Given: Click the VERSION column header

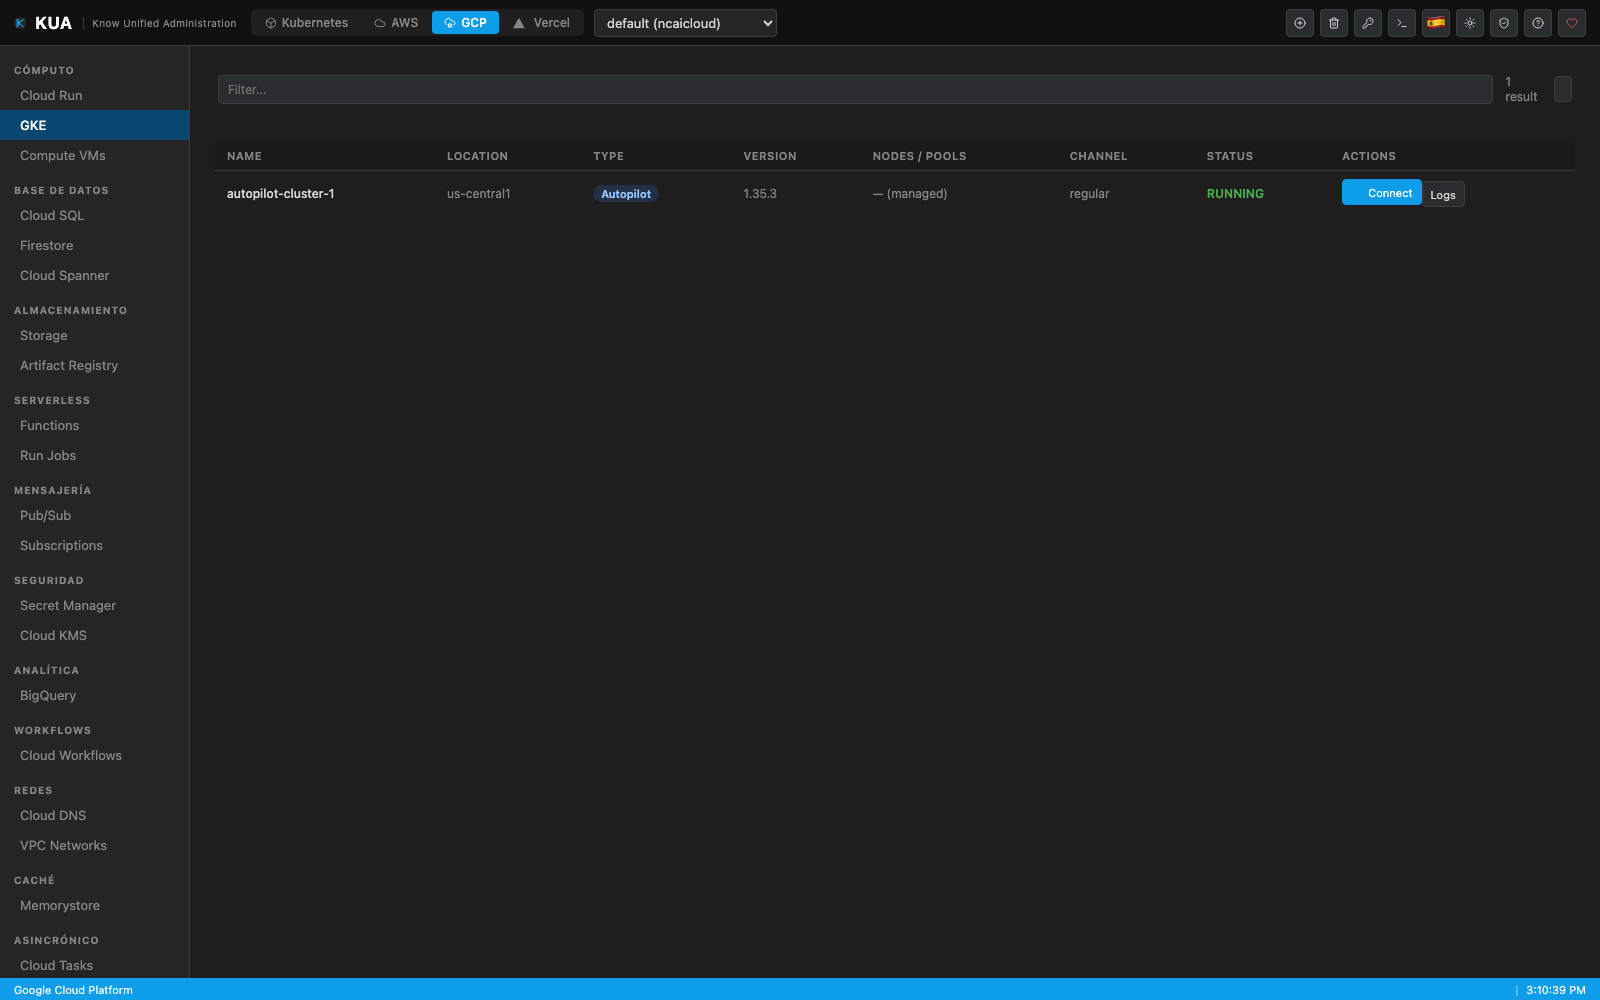Looking at the screenshot, I should click(x=770, y=156).
